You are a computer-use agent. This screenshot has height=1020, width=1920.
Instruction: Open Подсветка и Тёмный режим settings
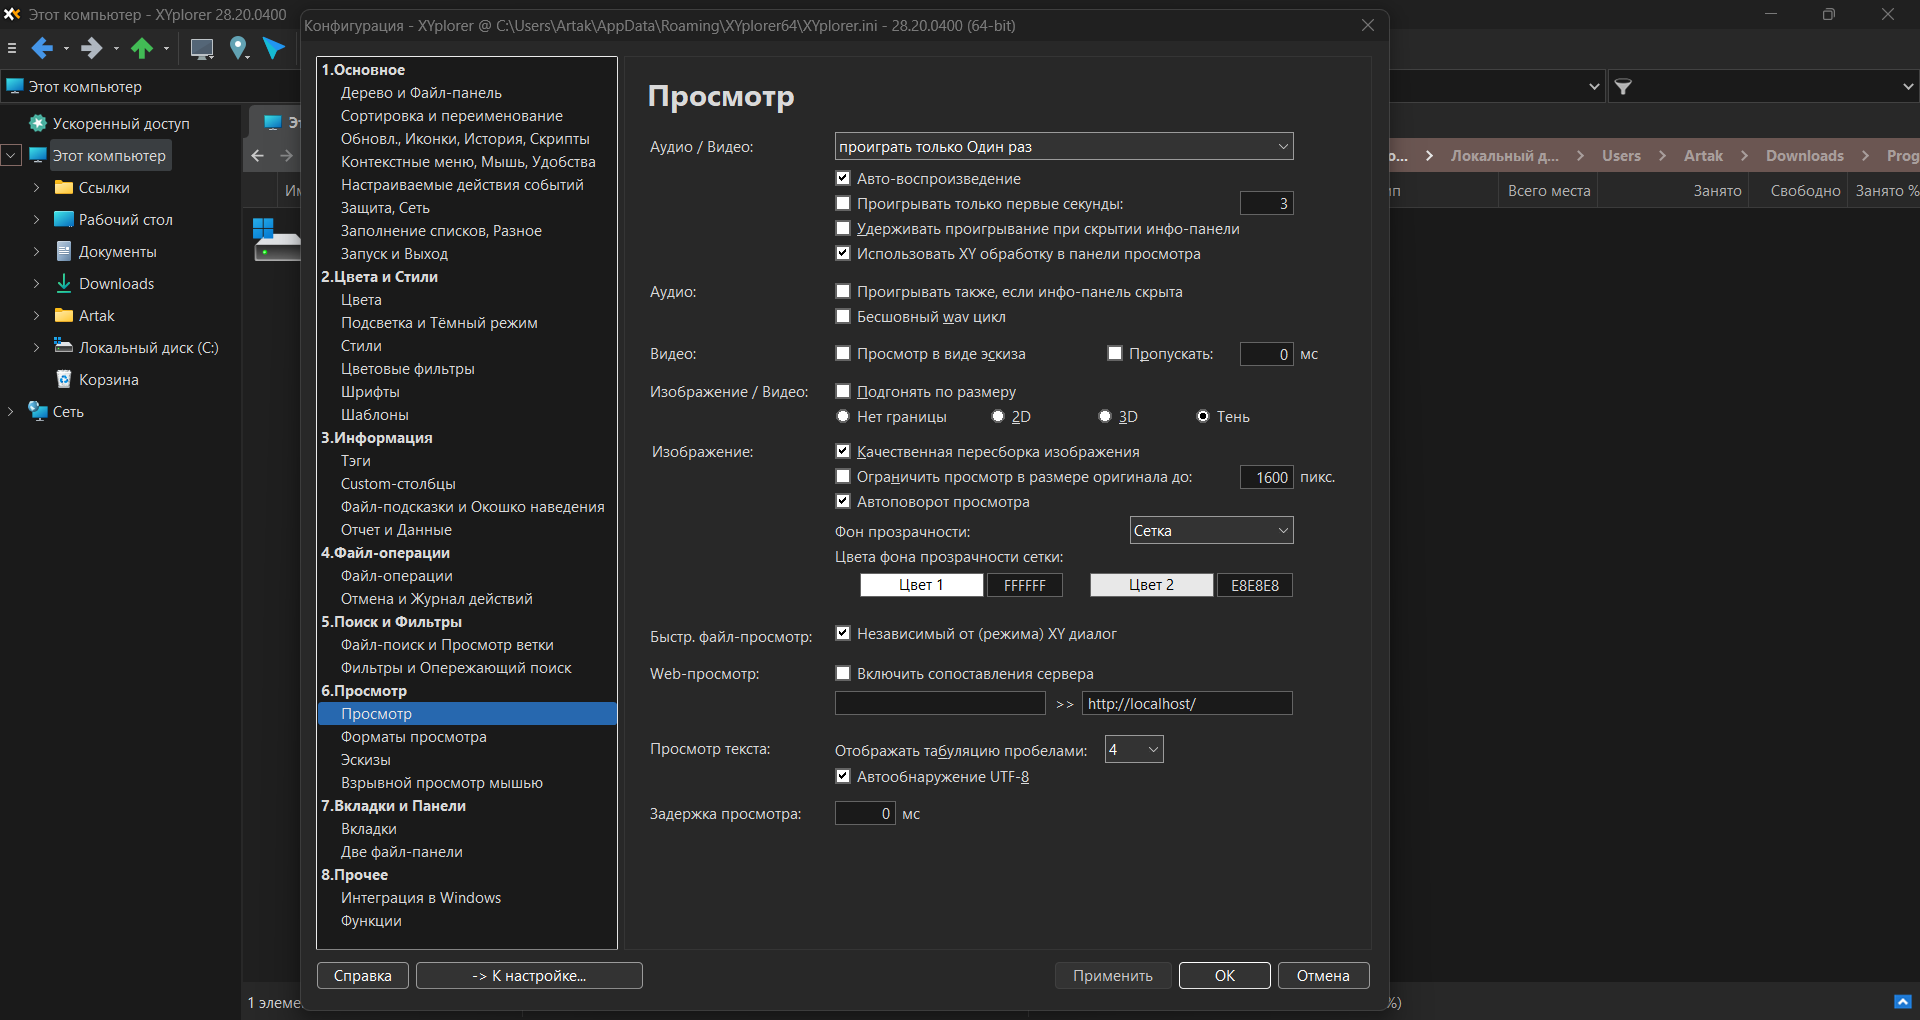coord(439,323)
